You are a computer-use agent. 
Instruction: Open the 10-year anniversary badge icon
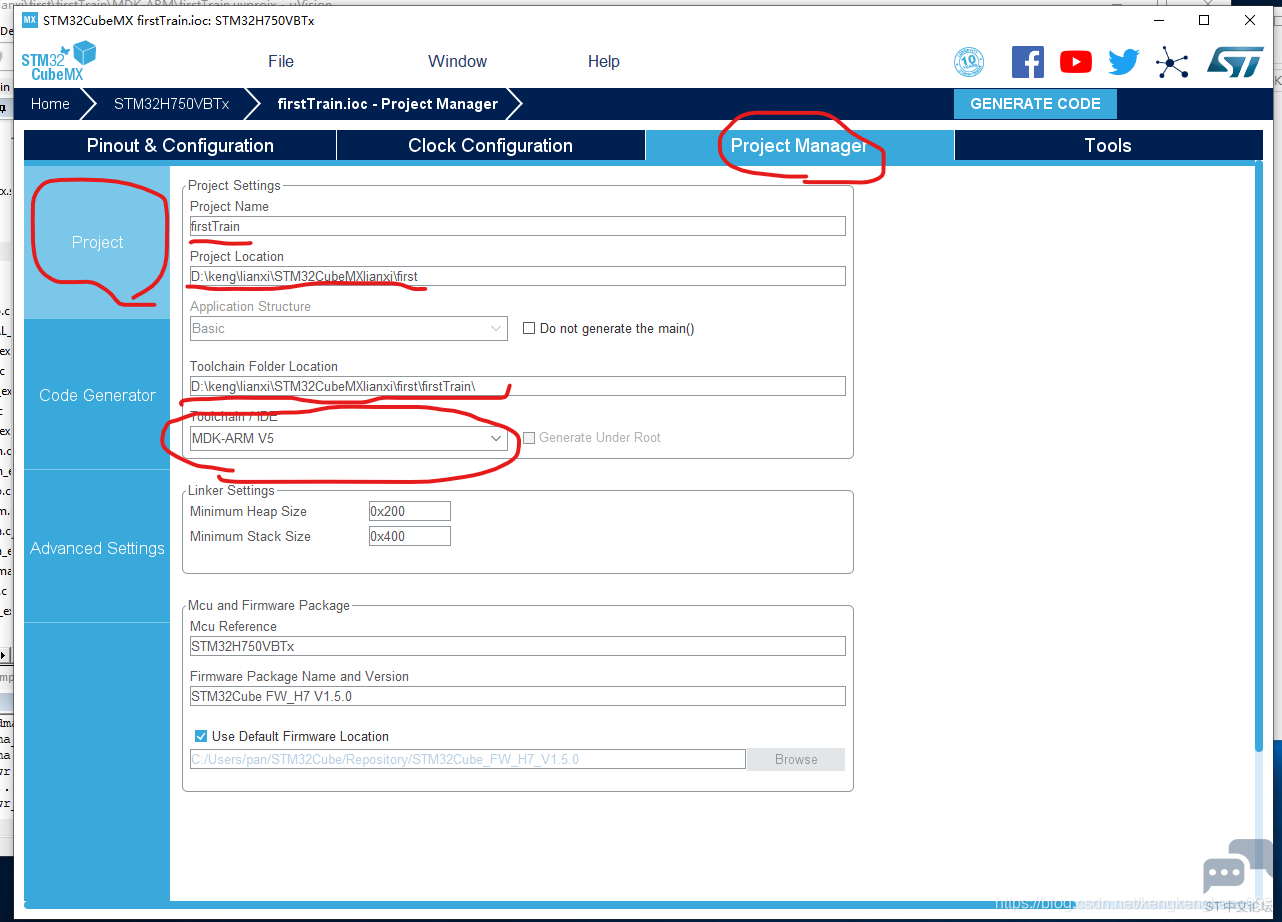[x=969, y=62]
